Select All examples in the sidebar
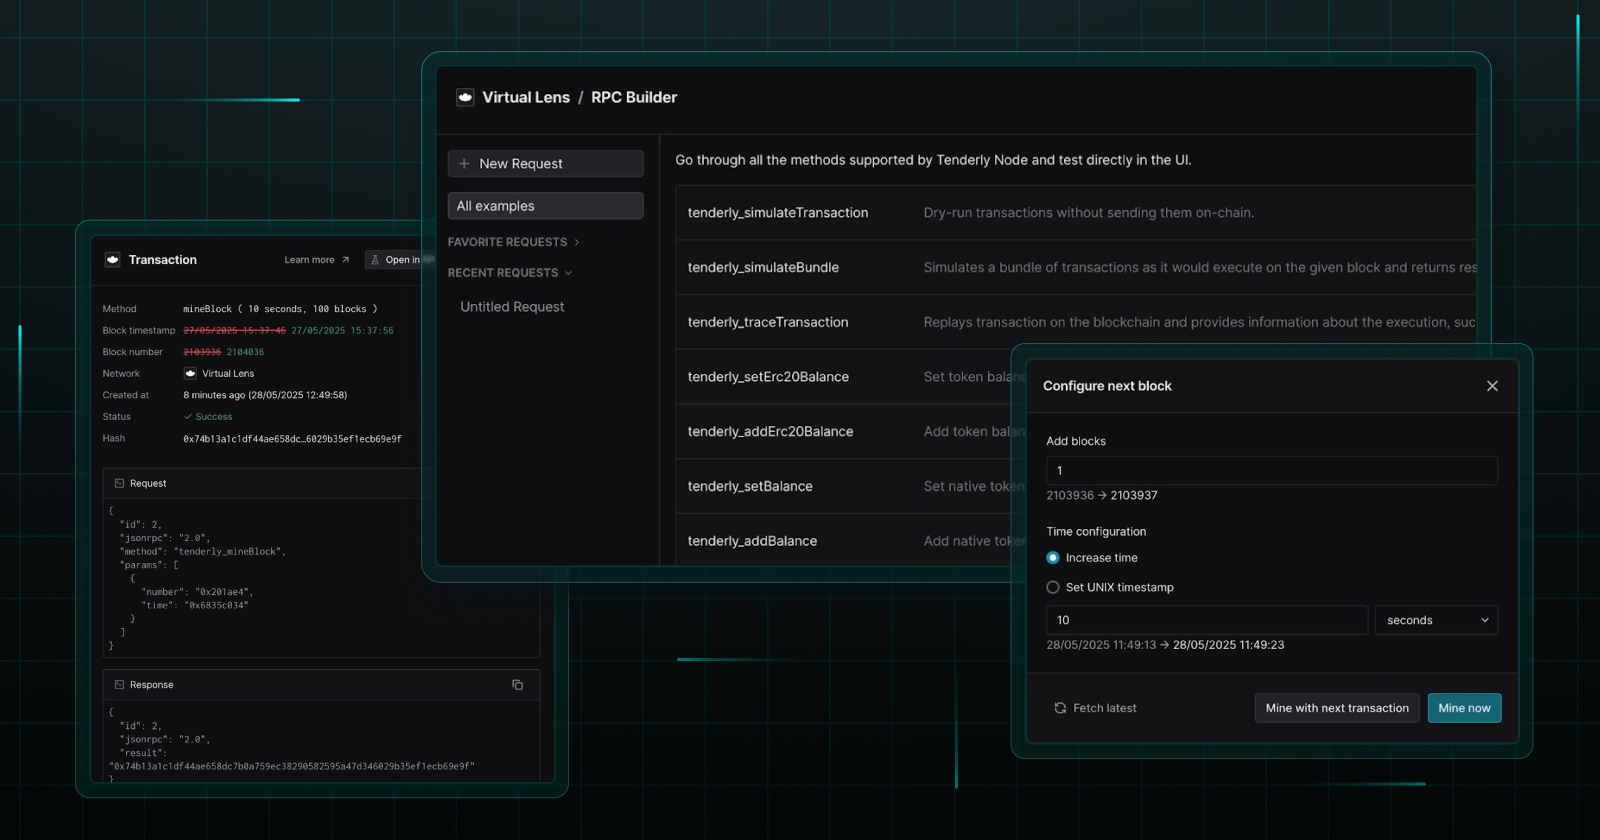The width and height of the screenshot is (1600, 840). 545,206
